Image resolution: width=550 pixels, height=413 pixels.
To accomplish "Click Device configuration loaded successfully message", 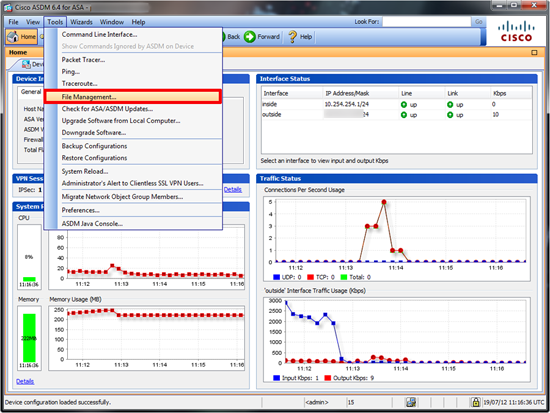I will coord(58,402).
